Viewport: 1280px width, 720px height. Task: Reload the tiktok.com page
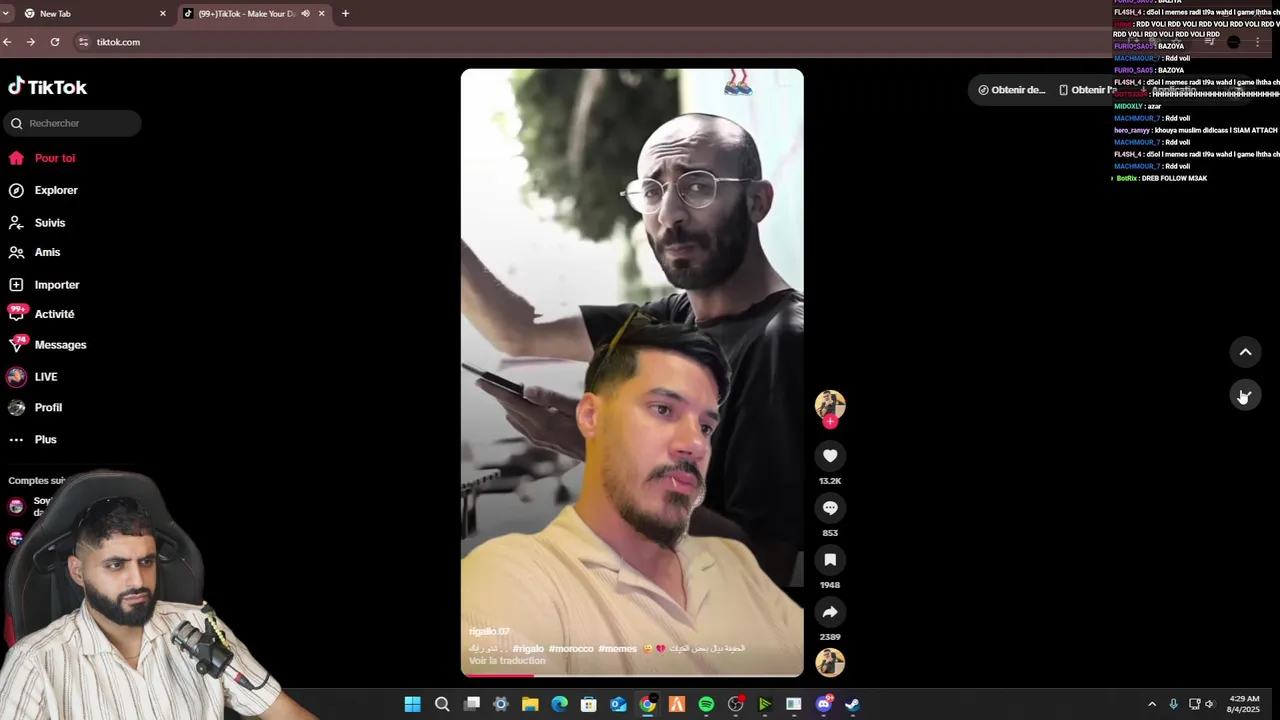click(55, 42)
